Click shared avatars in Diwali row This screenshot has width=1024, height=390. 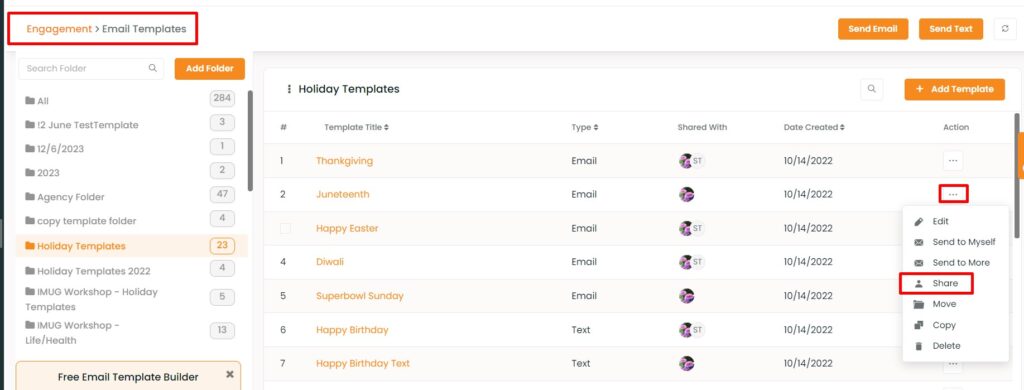pyautogui.click(x=691, y=262)
